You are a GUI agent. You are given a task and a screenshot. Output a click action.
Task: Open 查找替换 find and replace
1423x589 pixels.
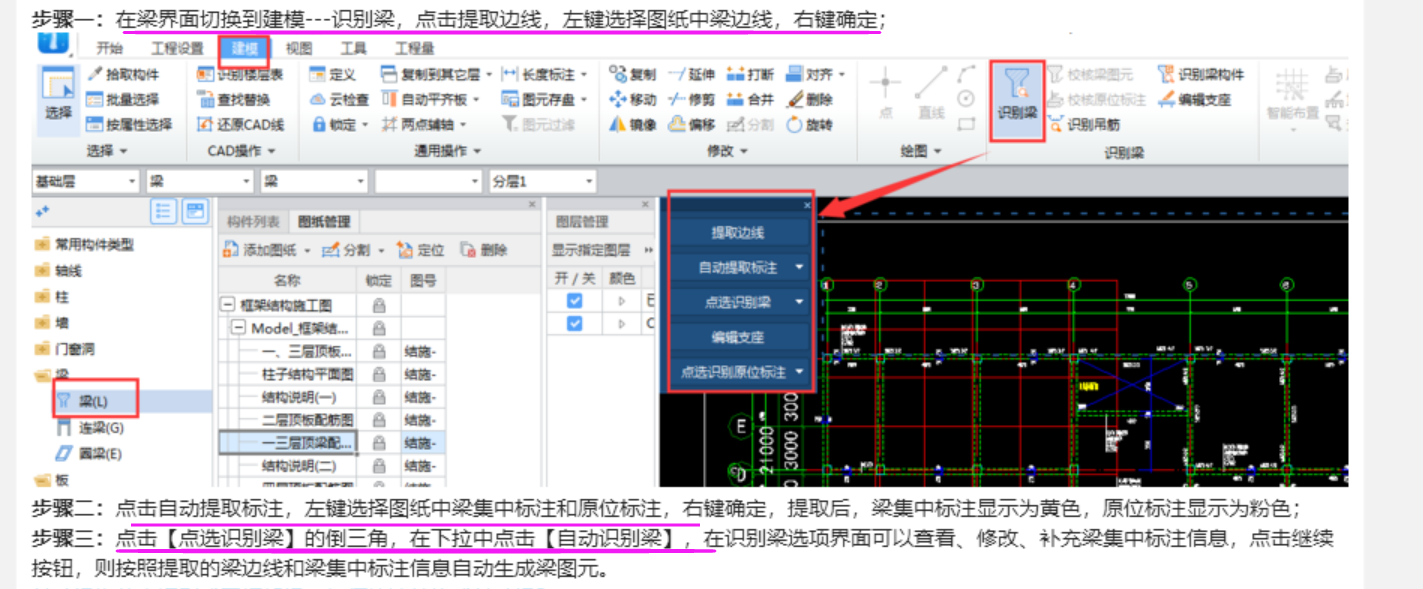234,99
